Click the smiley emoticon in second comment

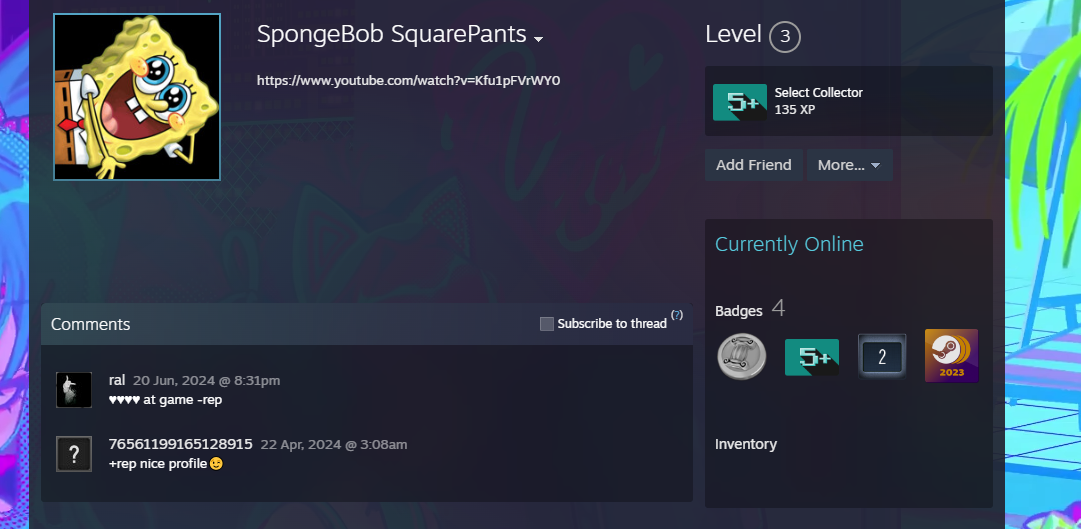click(216, 464)
